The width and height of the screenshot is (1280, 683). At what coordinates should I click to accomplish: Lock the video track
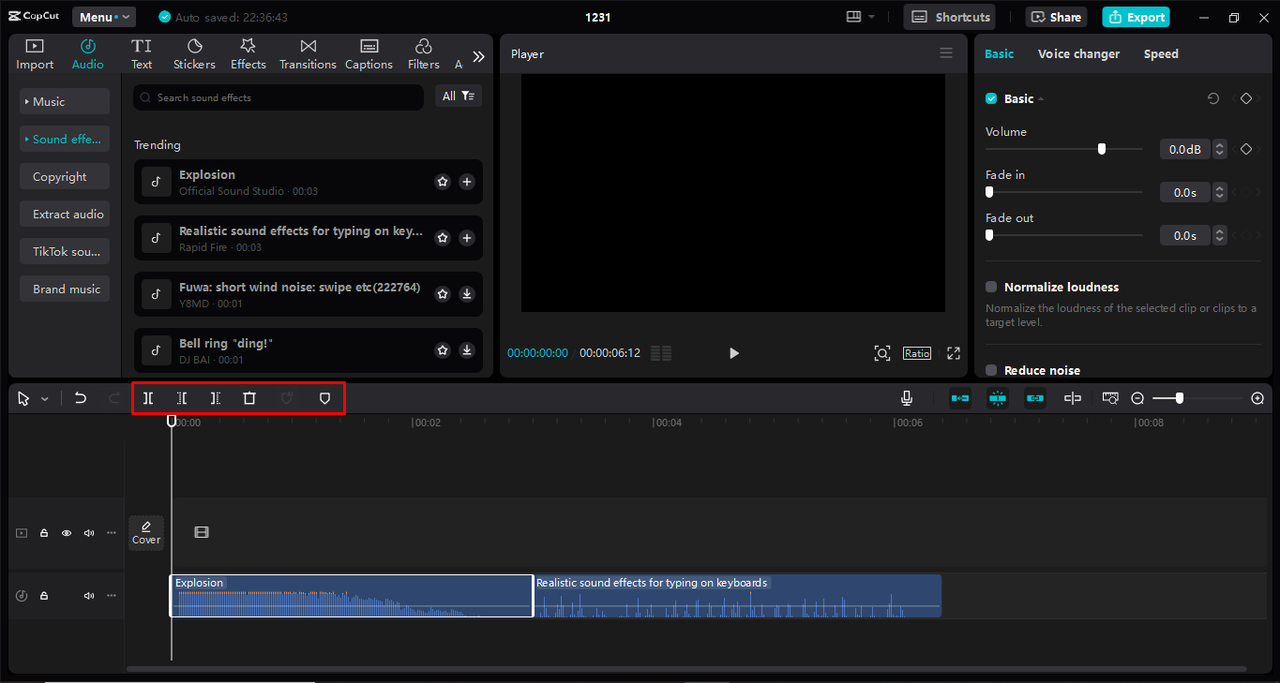click(44, 533)
